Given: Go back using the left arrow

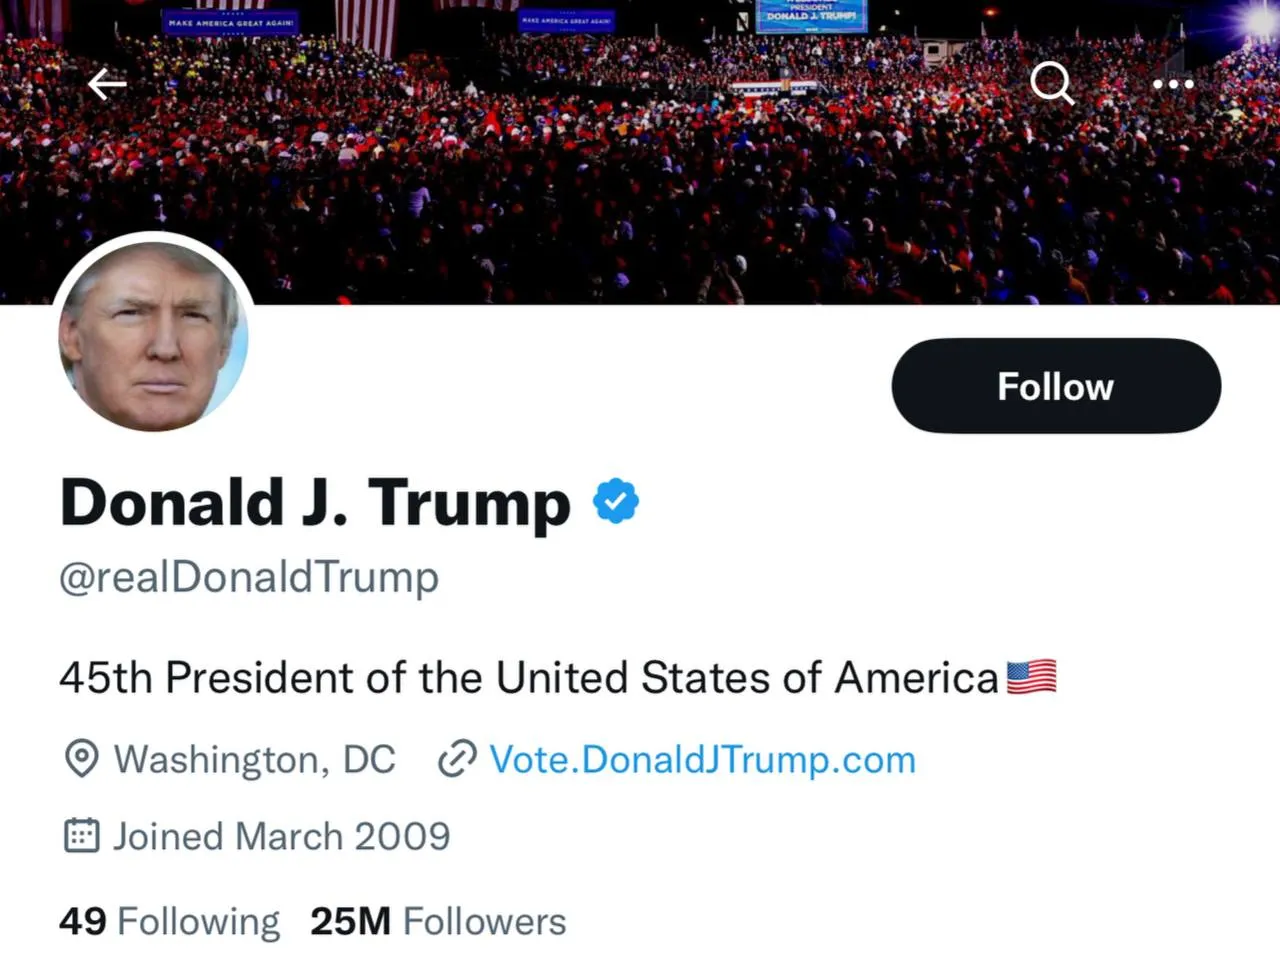Looking at the screenshot, I should tap(107, 85).
